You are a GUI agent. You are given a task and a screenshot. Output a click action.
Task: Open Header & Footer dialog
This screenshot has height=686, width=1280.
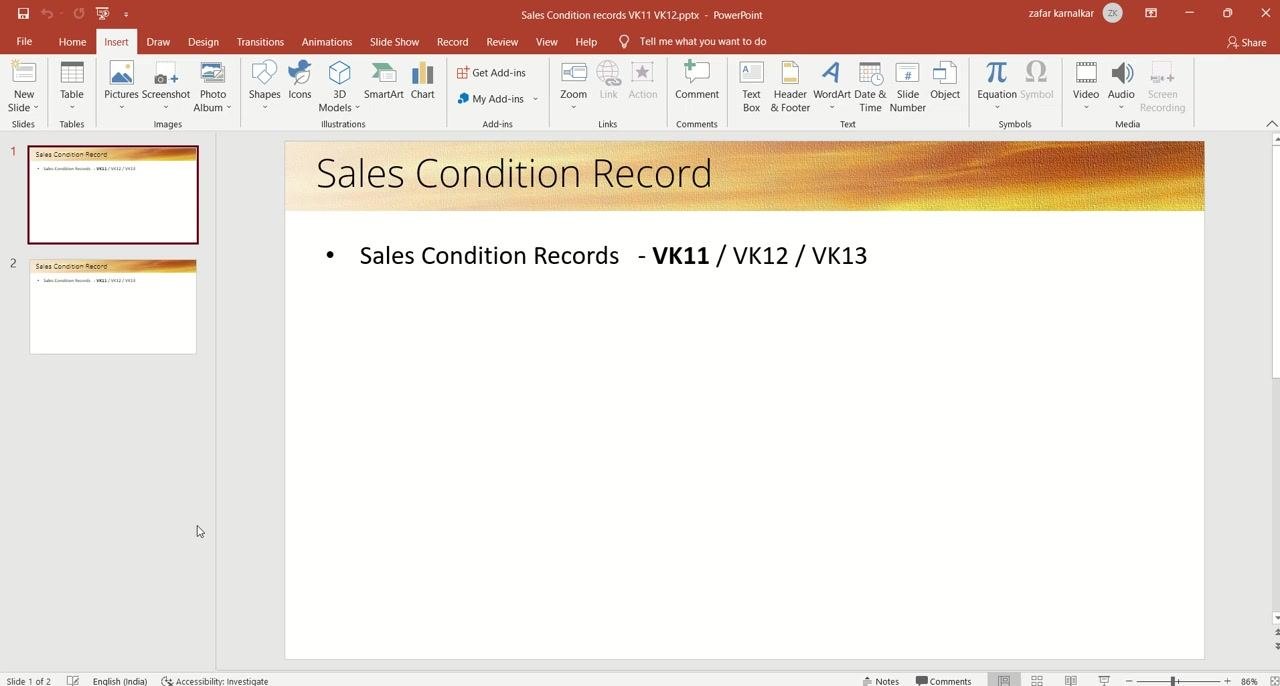[x=790, y=86]
